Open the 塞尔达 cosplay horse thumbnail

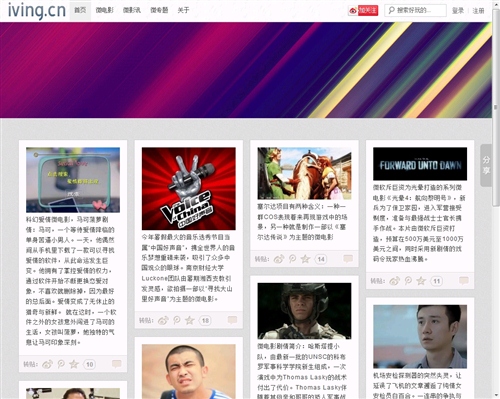[304, 173]
